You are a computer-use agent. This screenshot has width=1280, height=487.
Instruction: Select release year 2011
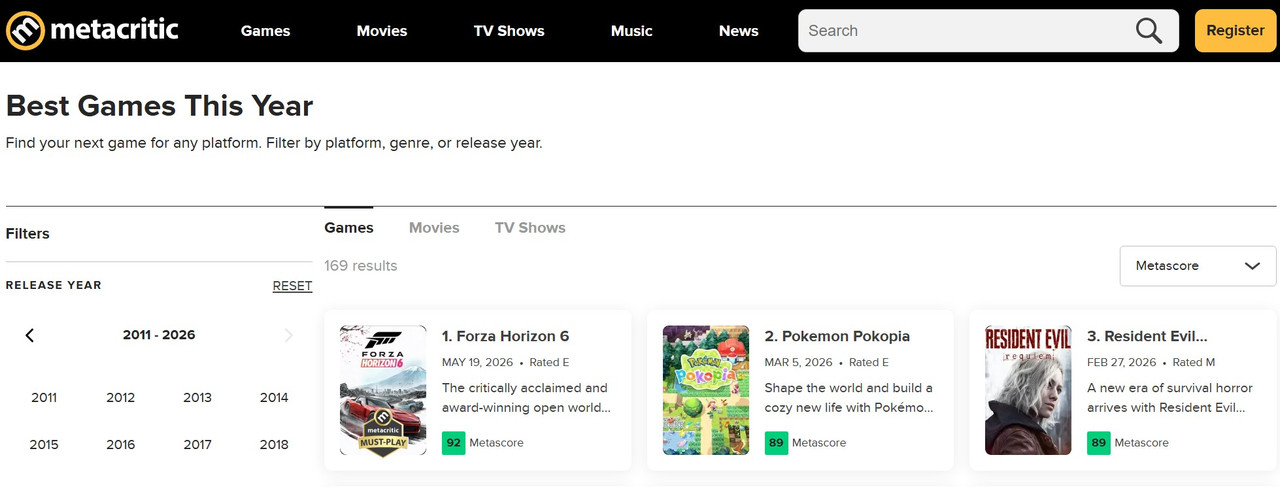pyautogui.click(x=44, y=397)
